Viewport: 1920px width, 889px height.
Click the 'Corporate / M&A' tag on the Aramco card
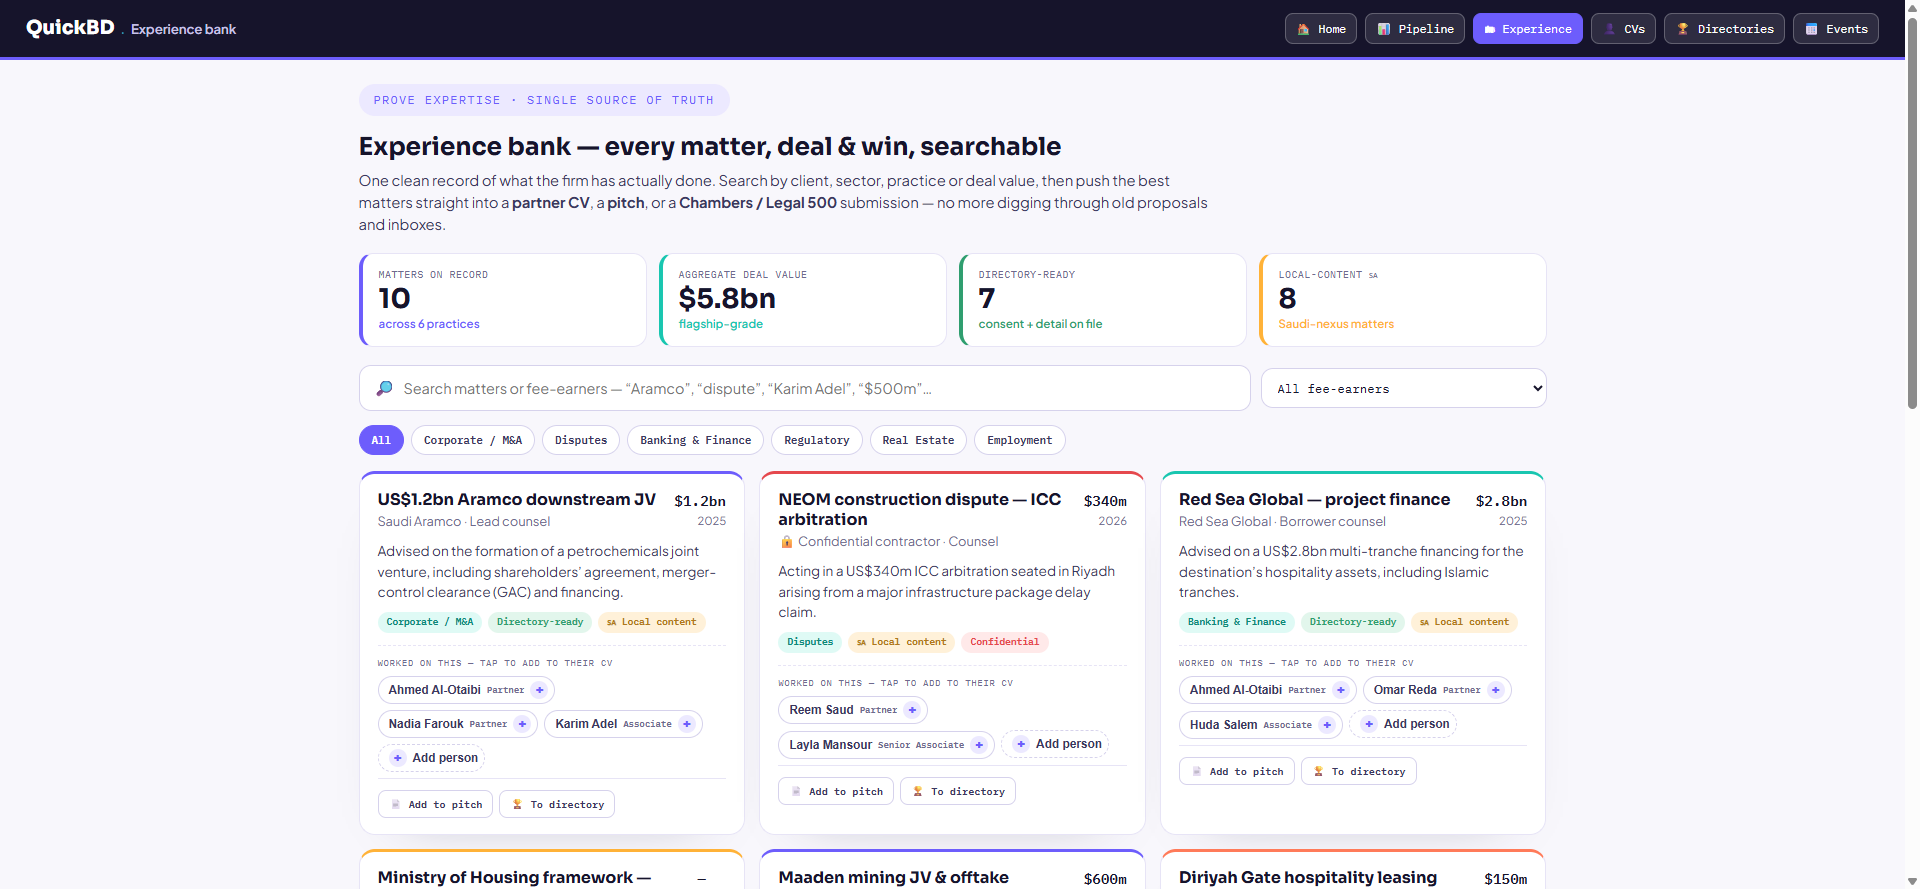tap(430, 622)
